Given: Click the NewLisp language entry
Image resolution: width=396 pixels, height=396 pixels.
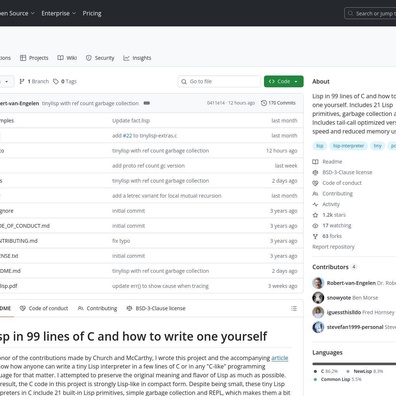Looking at the screenshot, I should tap(365, 371).
